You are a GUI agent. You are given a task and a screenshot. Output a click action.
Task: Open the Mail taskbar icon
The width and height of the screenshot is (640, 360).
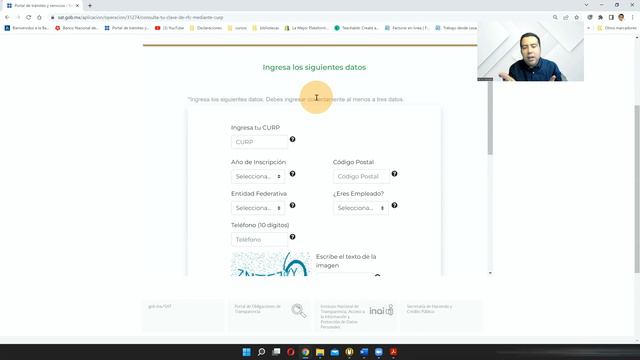pyautogui.click(x=335, y=352)
